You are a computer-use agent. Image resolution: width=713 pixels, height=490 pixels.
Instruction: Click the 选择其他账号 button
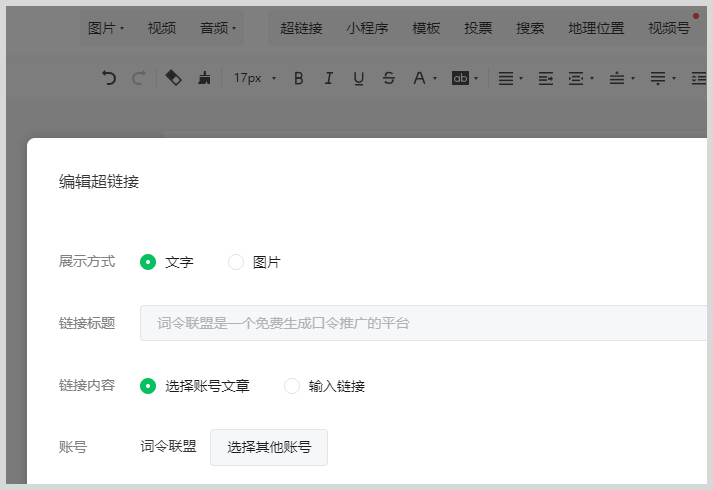[269, 447]
